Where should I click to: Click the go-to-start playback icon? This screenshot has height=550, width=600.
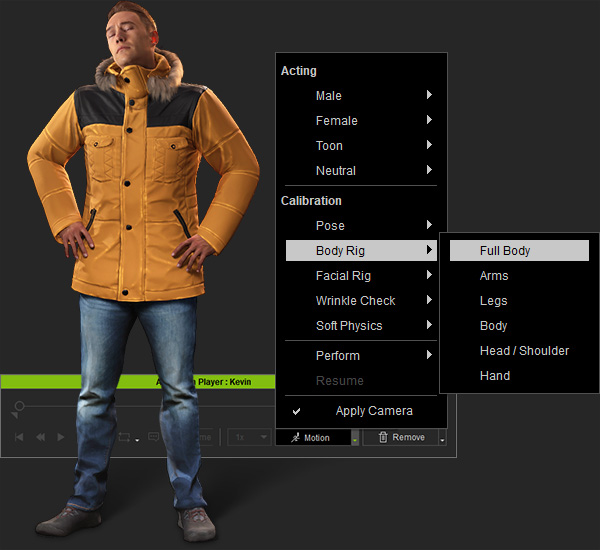(19, 437)
